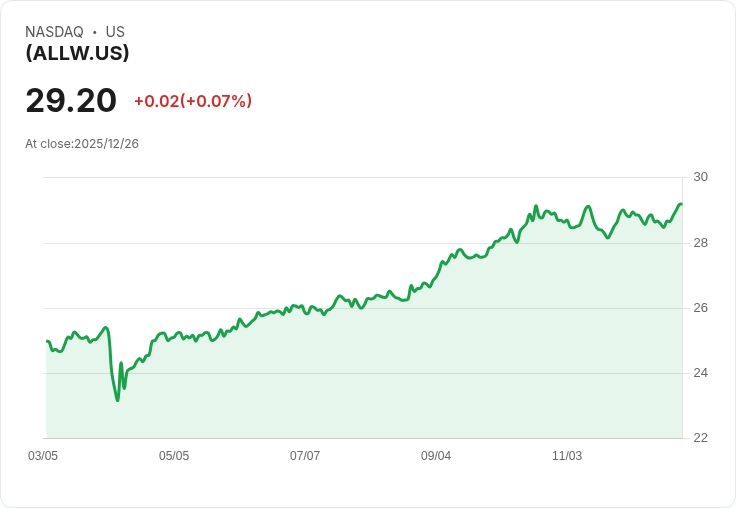Click the NASDAQ exchange label
The image size is (736, 508).
point(54,32)
